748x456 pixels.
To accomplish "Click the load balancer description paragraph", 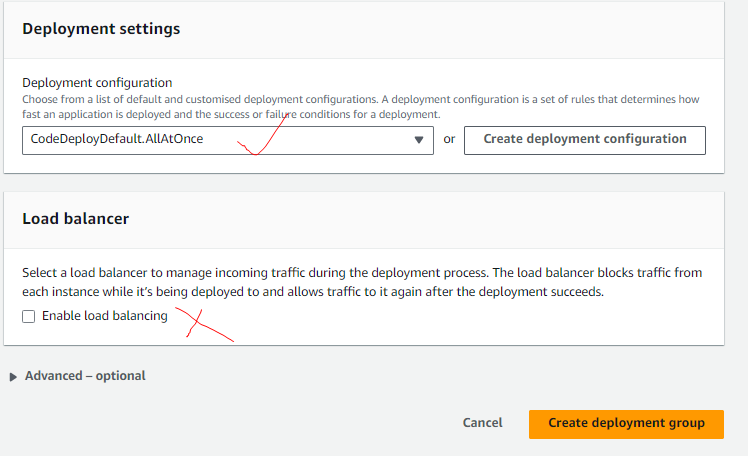I will pyautogui.click(x=362, y=282).
